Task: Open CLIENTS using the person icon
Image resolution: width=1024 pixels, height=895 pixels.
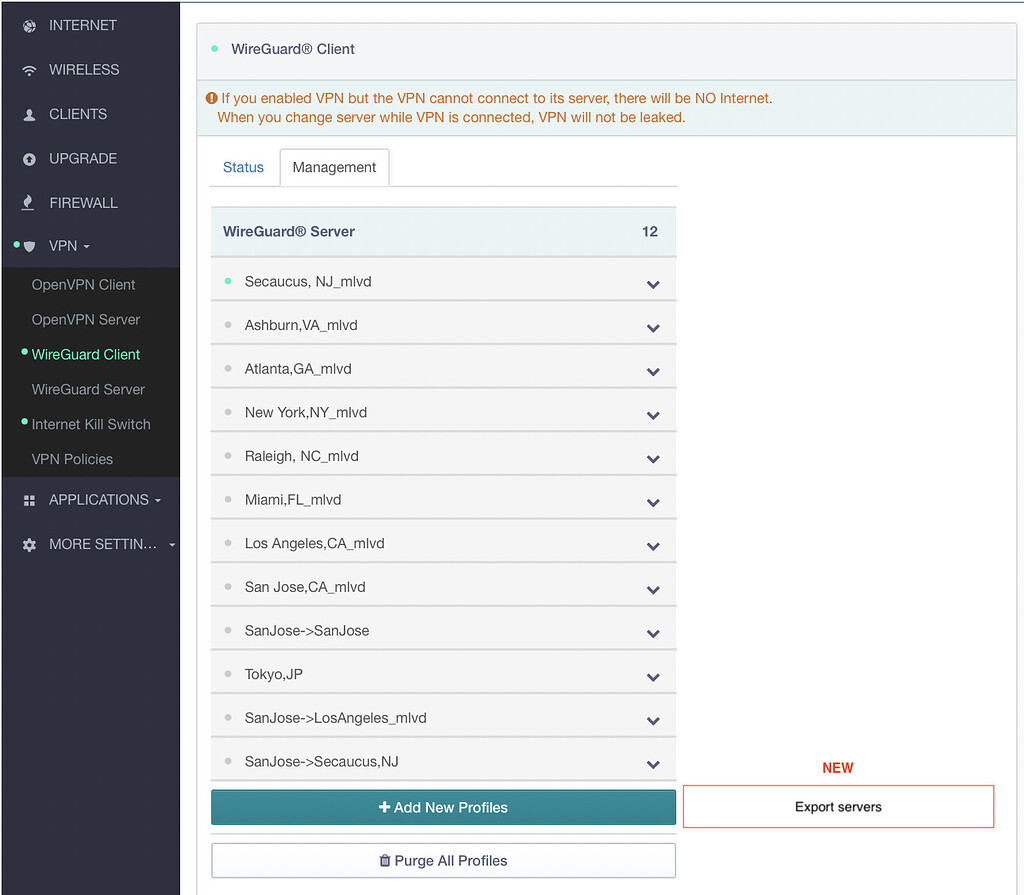Action: tap(30, 114)
